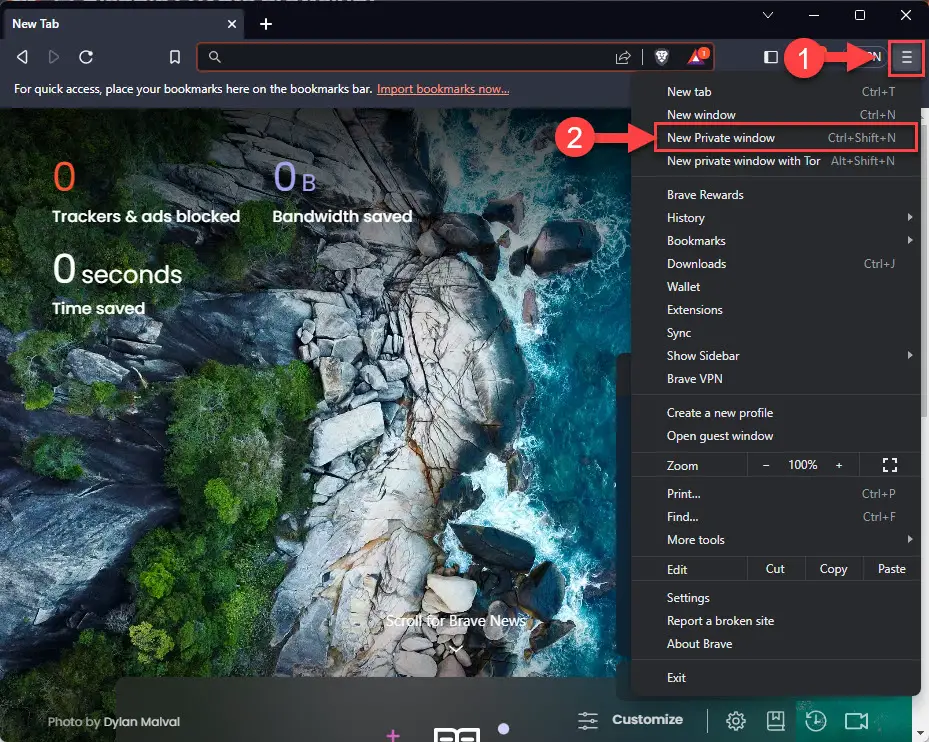Open history clock icon at bottom right

(815, 720)
